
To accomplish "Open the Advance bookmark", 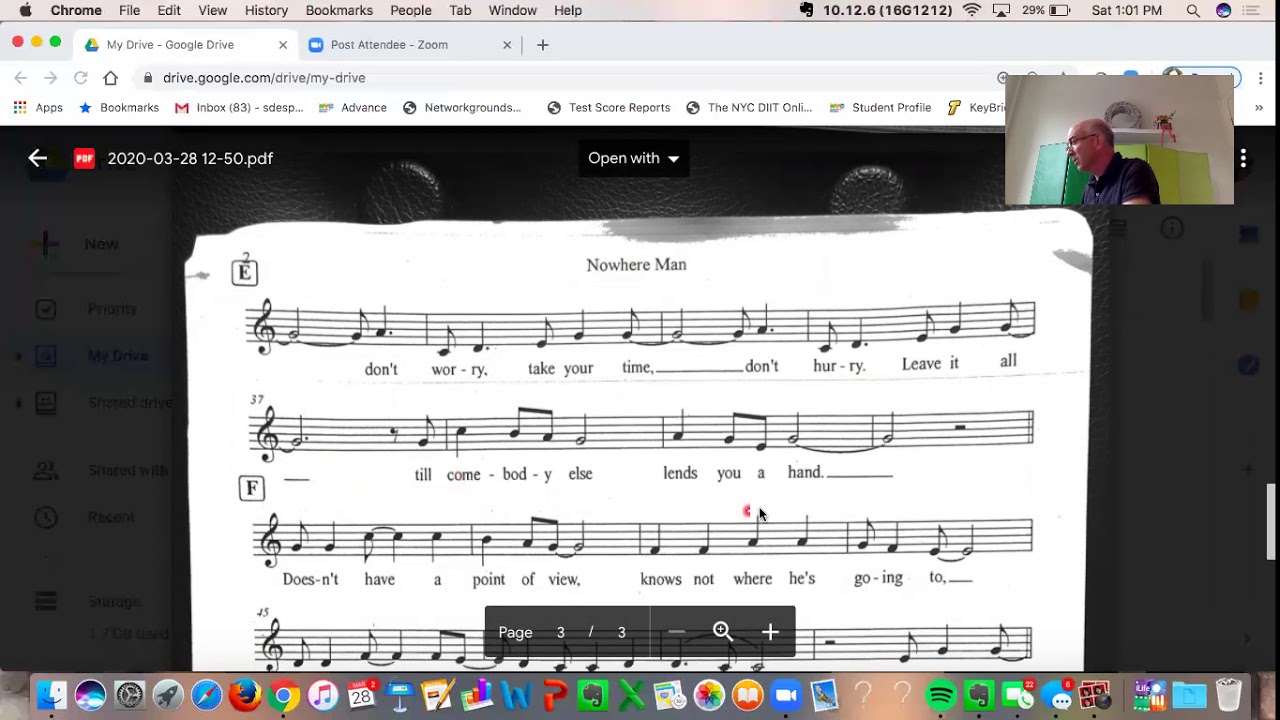I will [353, 108].
